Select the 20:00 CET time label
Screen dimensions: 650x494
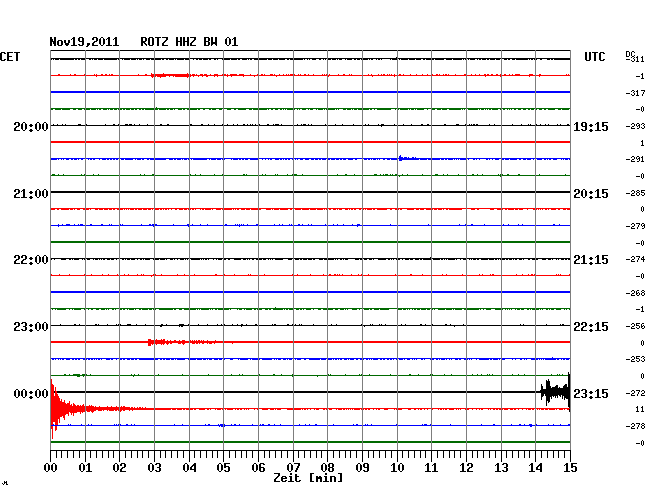coord(31,127)
